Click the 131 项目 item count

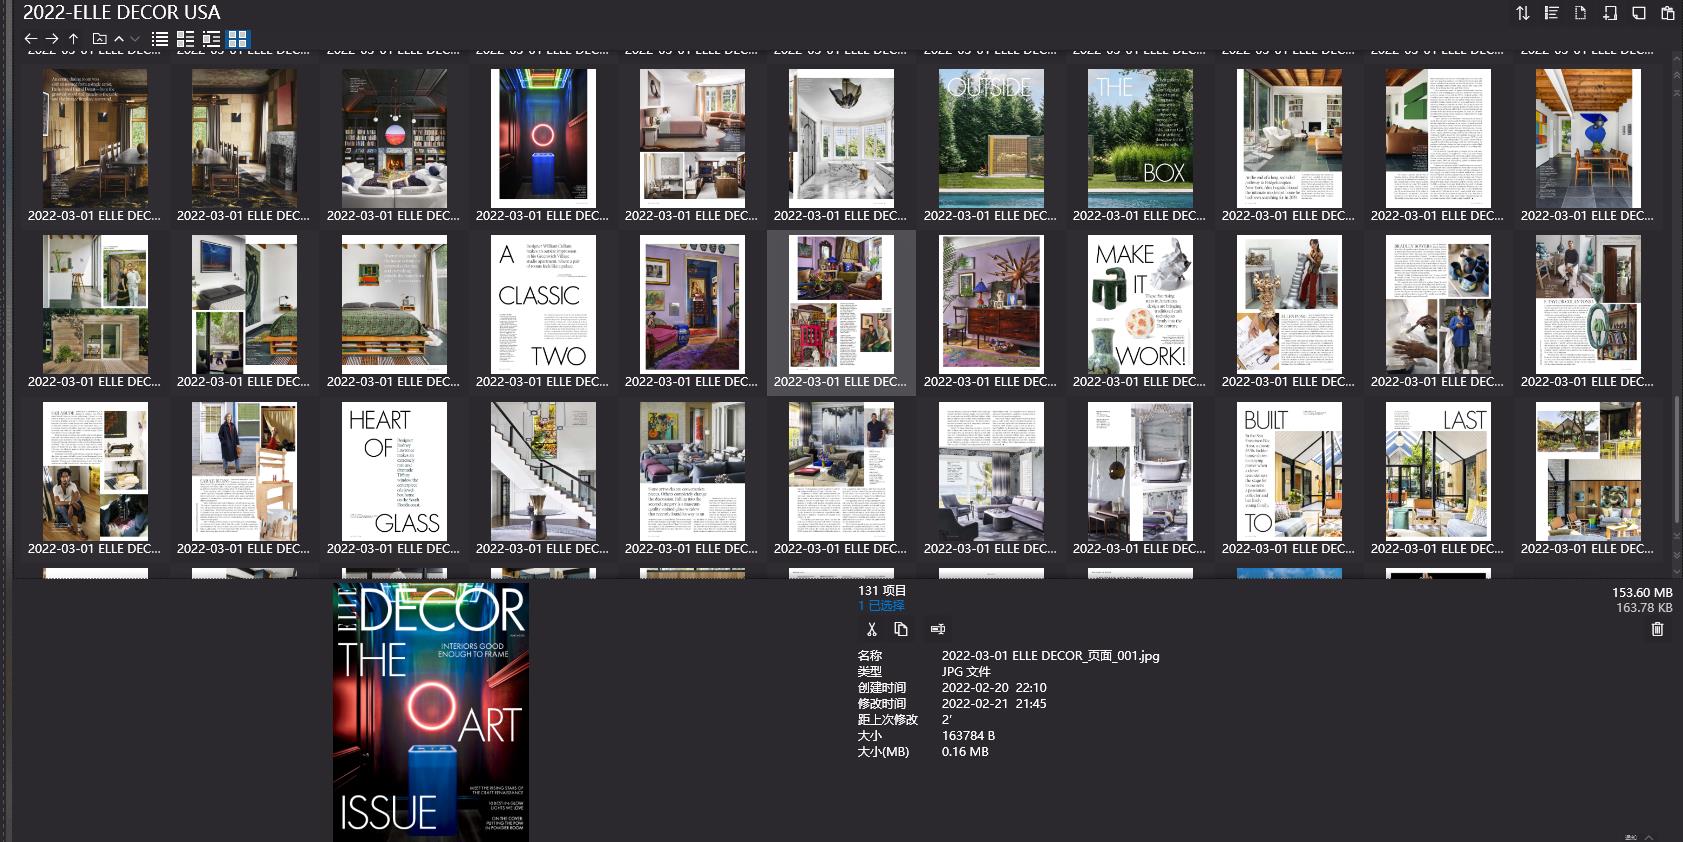pyautogui.click(x=882, y=591)
